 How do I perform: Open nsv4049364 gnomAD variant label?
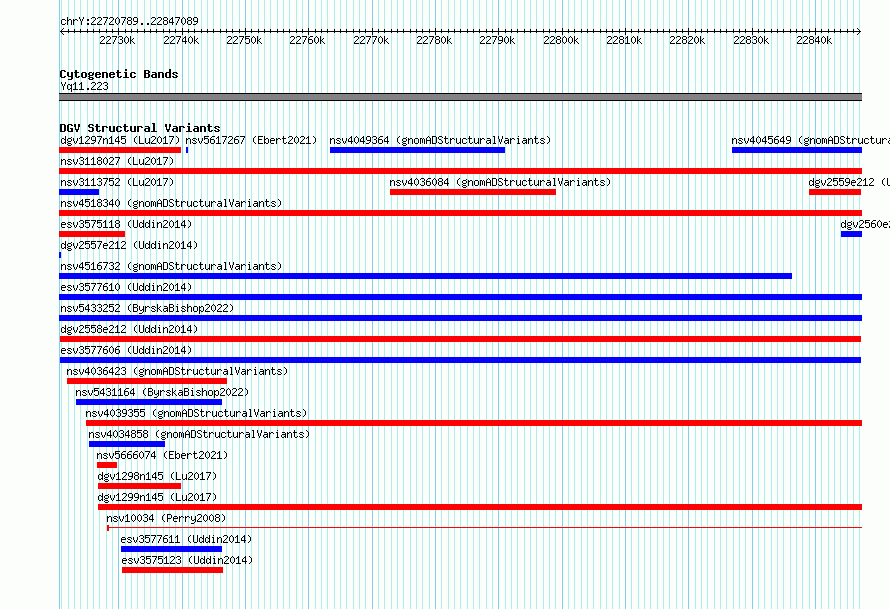[440, 140]
